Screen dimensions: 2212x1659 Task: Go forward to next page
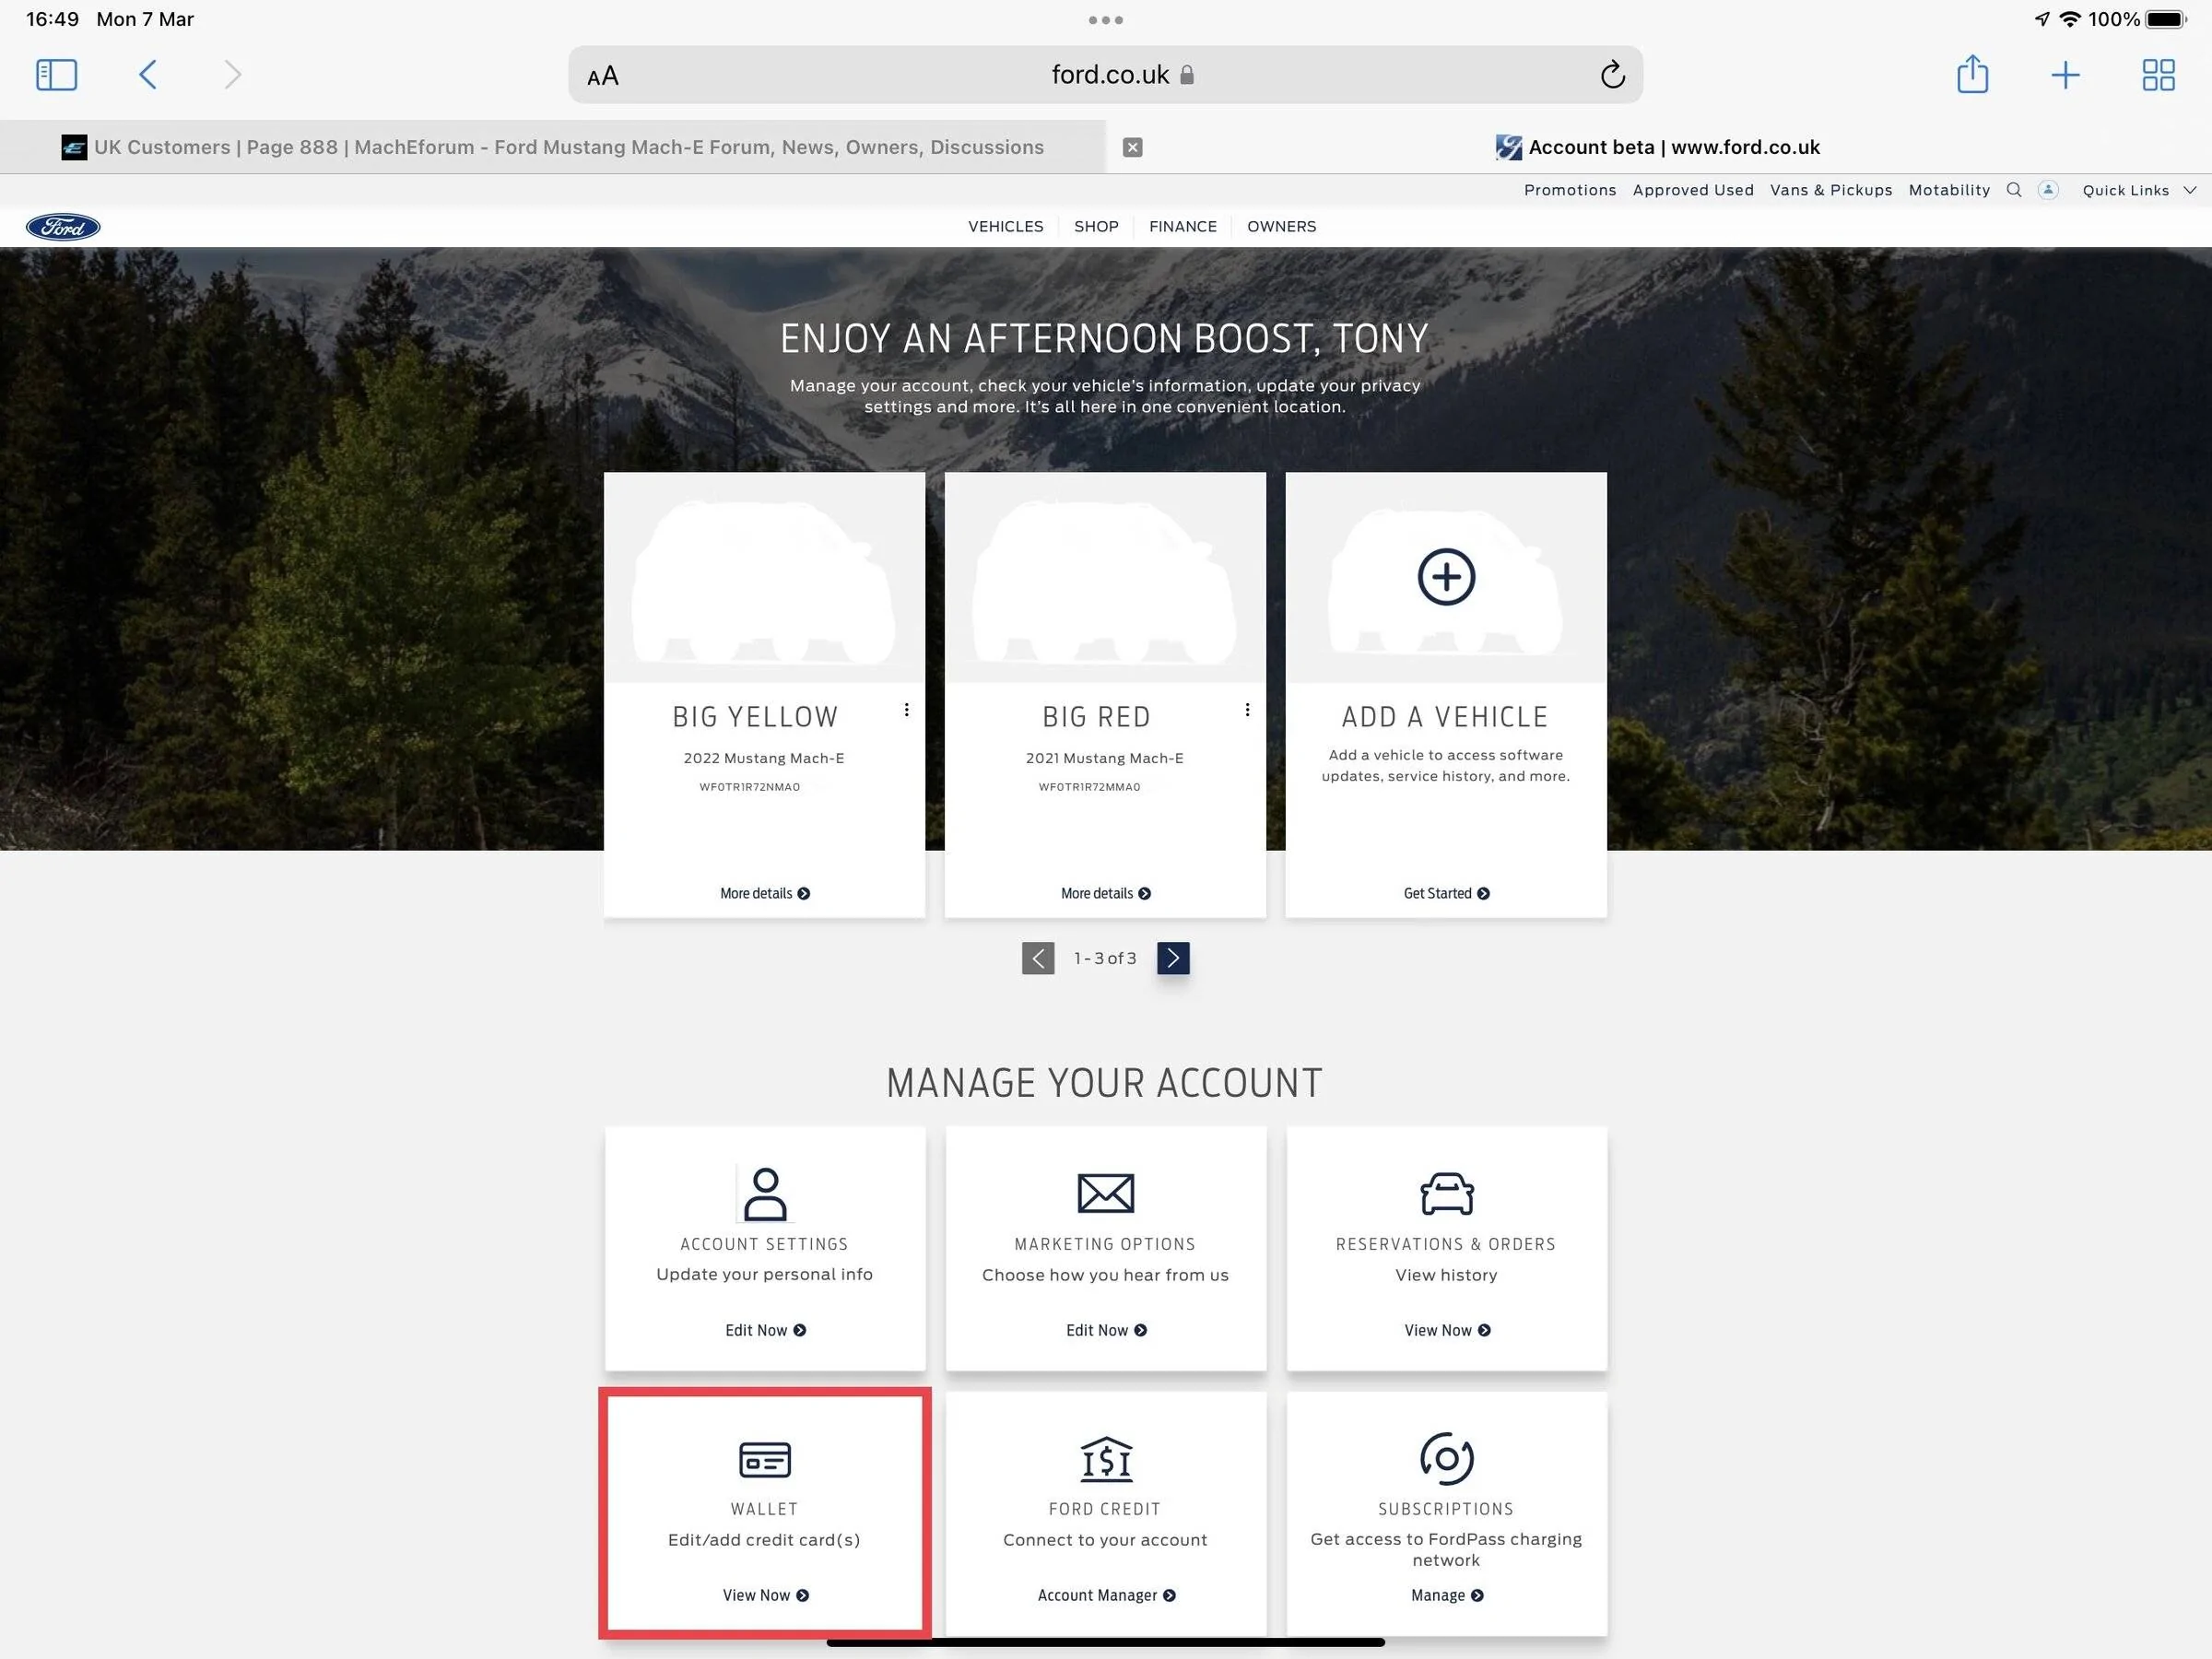pos(232,75)
